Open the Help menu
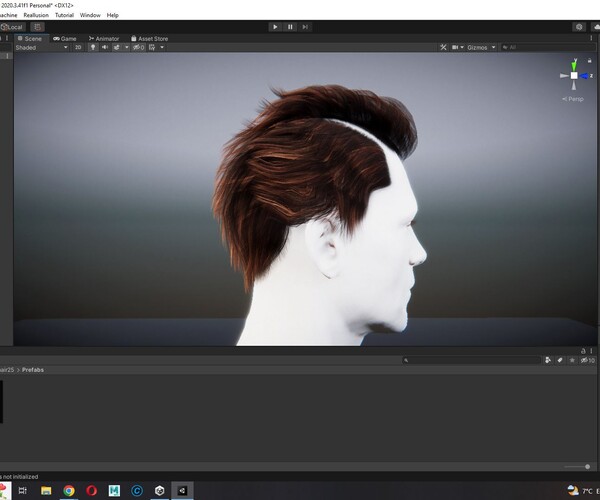Viewport: 600px width, 500px height. click(x=112, y=15)
